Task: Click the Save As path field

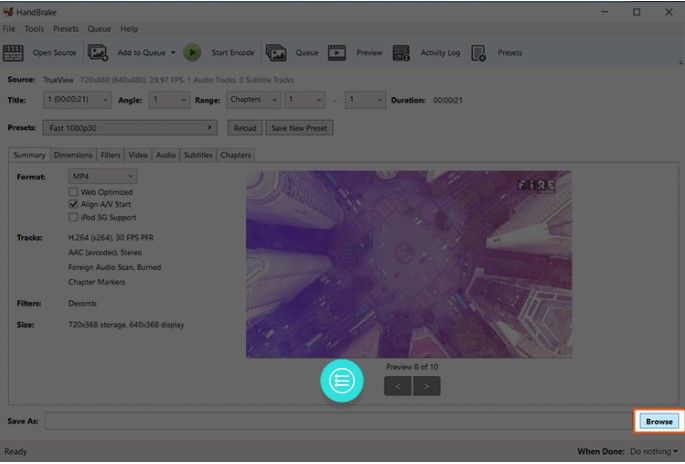Action: pos(338,422)
